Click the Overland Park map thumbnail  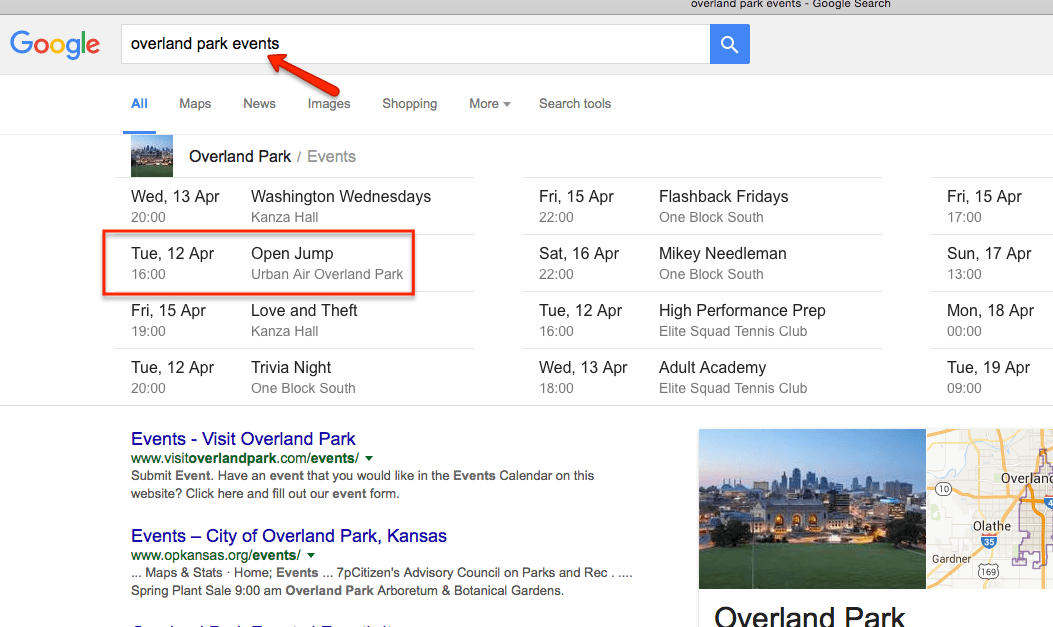tap(989, 509)
